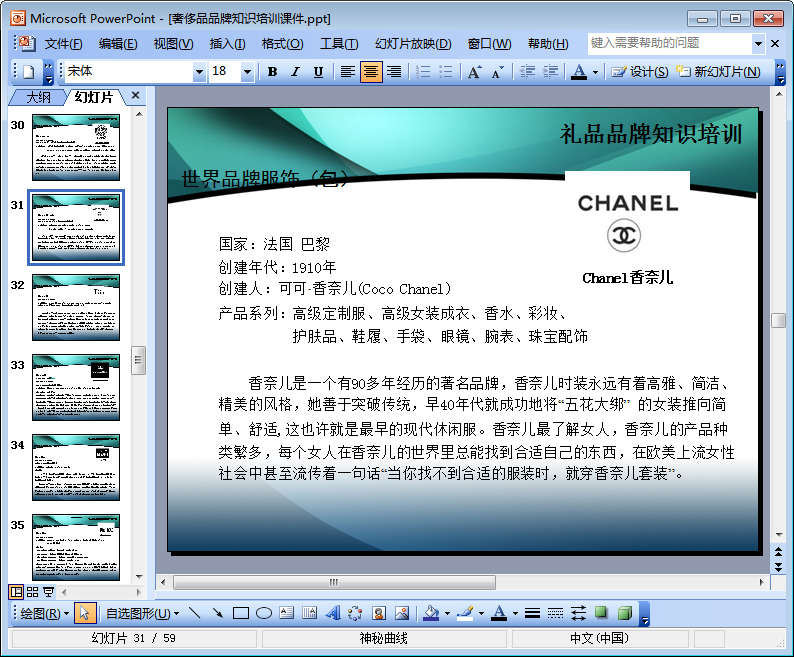This screenshot has width=794, height=657.
Task: Insert a horizontal text box
Action: 287,613
